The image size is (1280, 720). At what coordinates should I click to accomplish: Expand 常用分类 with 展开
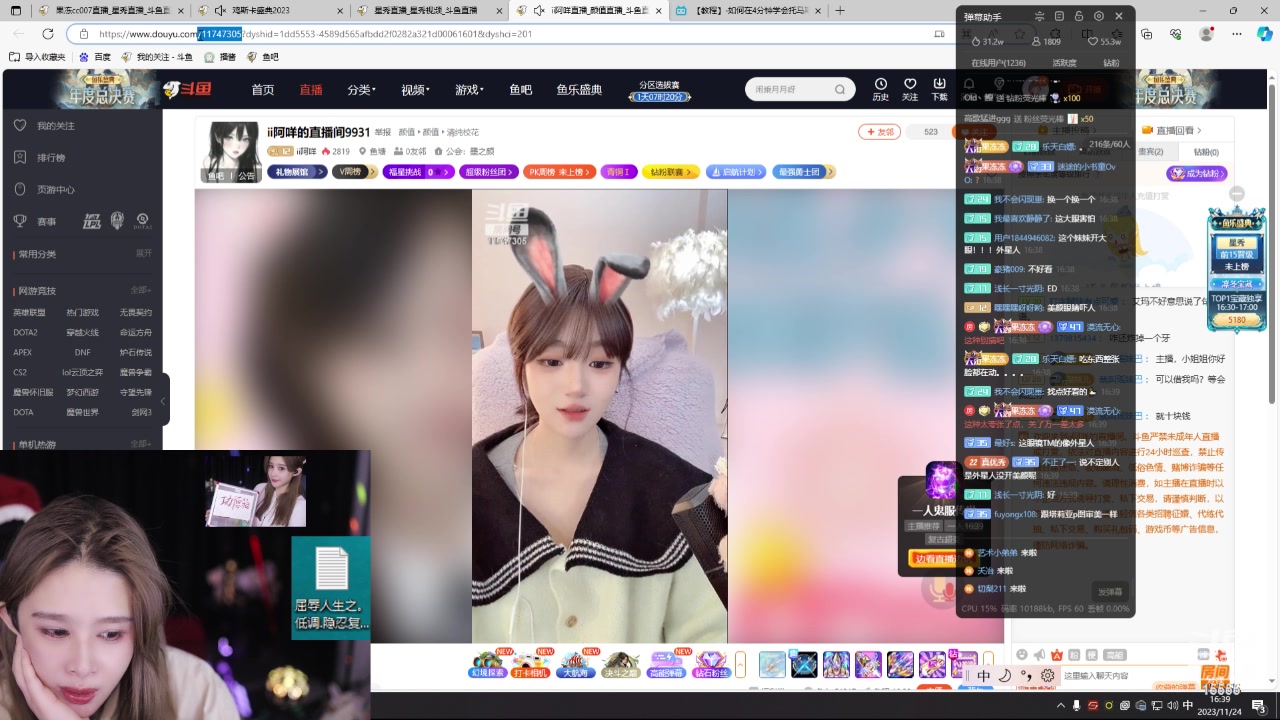click(144, 254)
